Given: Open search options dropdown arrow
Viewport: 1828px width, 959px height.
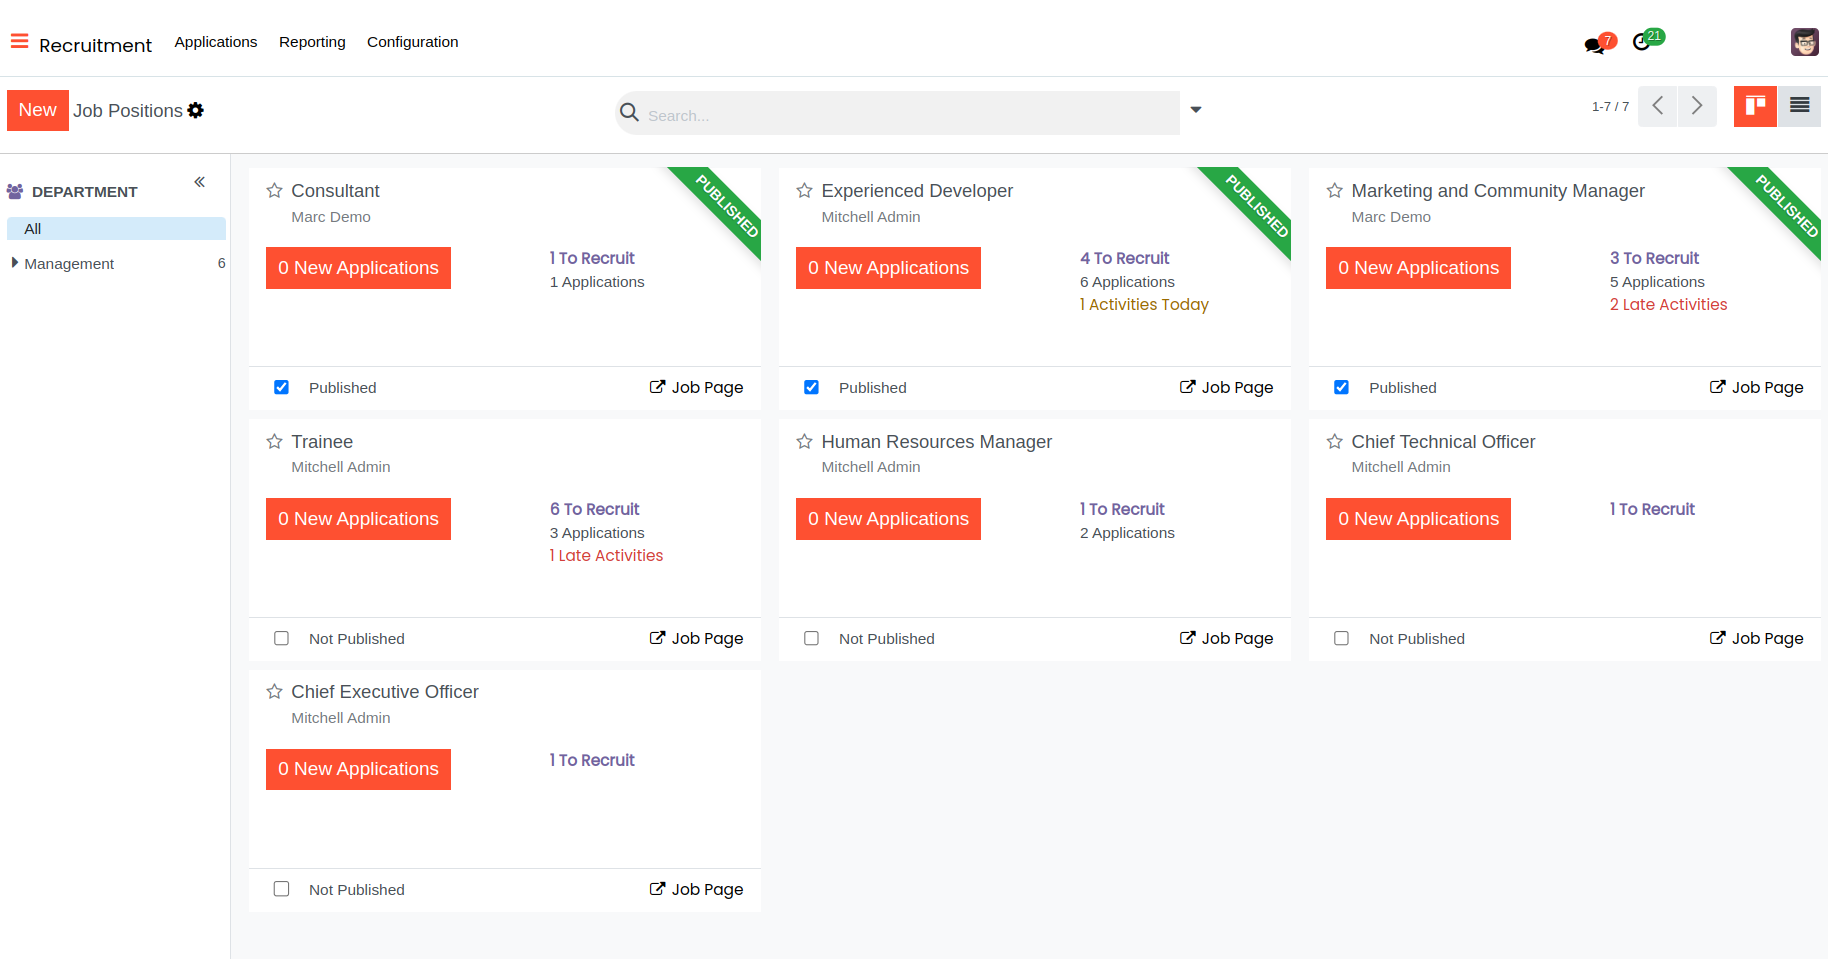Looking at the screenshot, I should 1196,110.
